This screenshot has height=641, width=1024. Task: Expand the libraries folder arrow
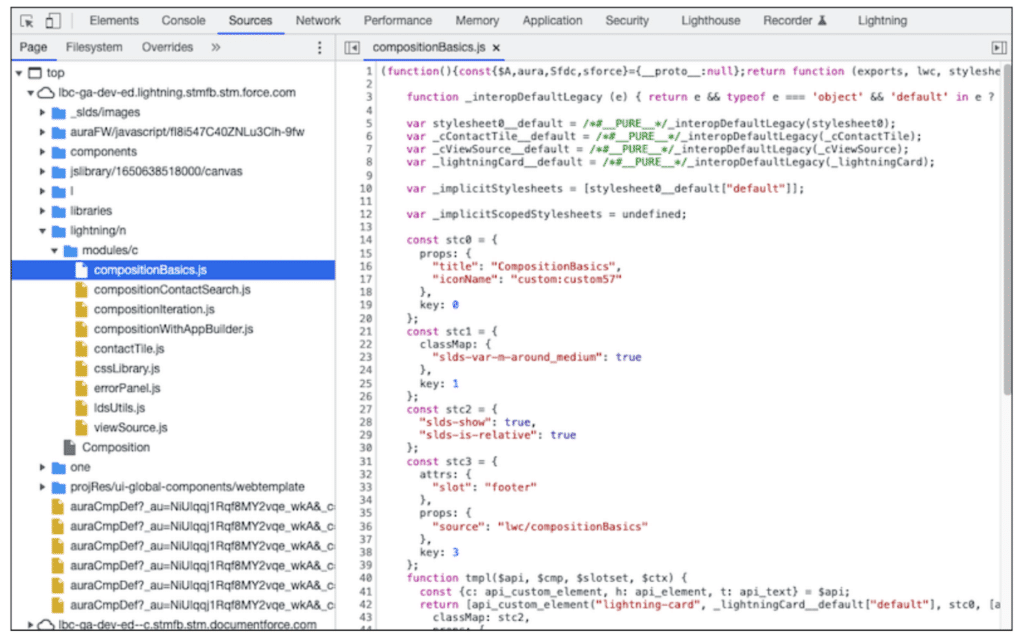[42, 211]
